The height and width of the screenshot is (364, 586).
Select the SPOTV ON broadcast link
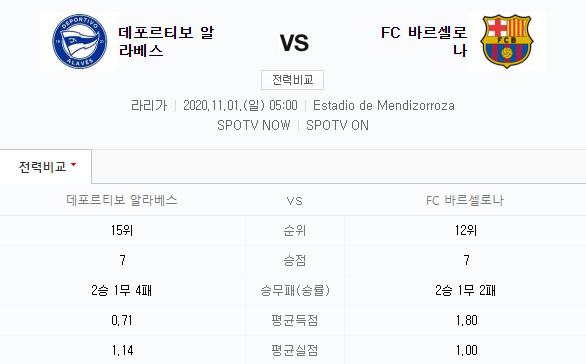[x=337, y=125]
